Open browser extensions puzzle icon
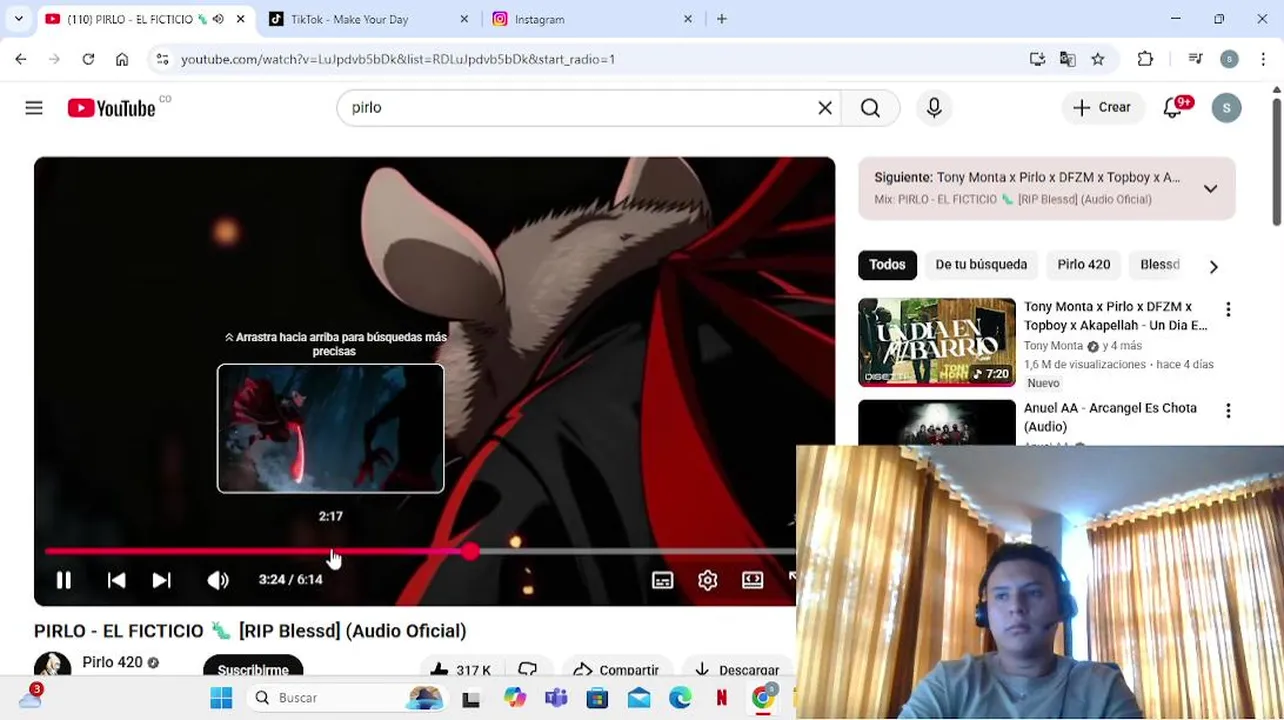Viewport: 1284px width, 720px height. tap(1146, 60)
